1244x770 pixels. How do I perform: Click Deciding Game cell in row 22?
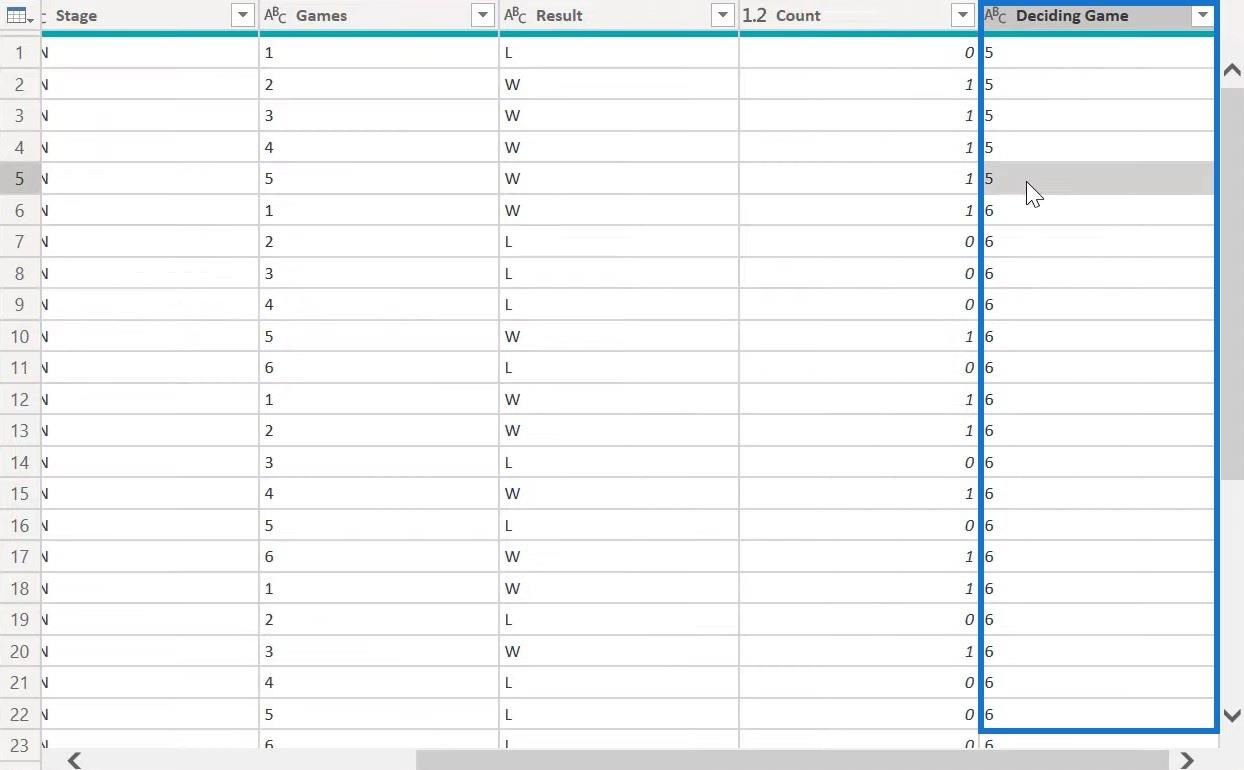tap(1098, 715)
